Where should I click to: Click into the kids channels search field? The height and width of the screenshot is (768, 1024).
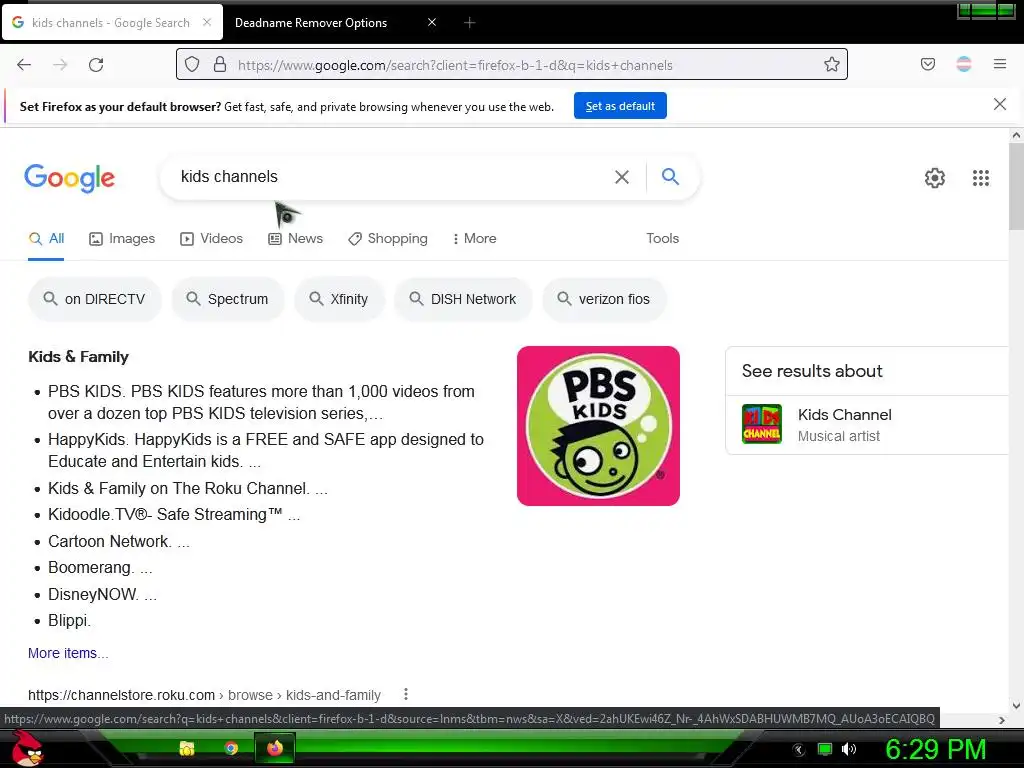[392, 177]
